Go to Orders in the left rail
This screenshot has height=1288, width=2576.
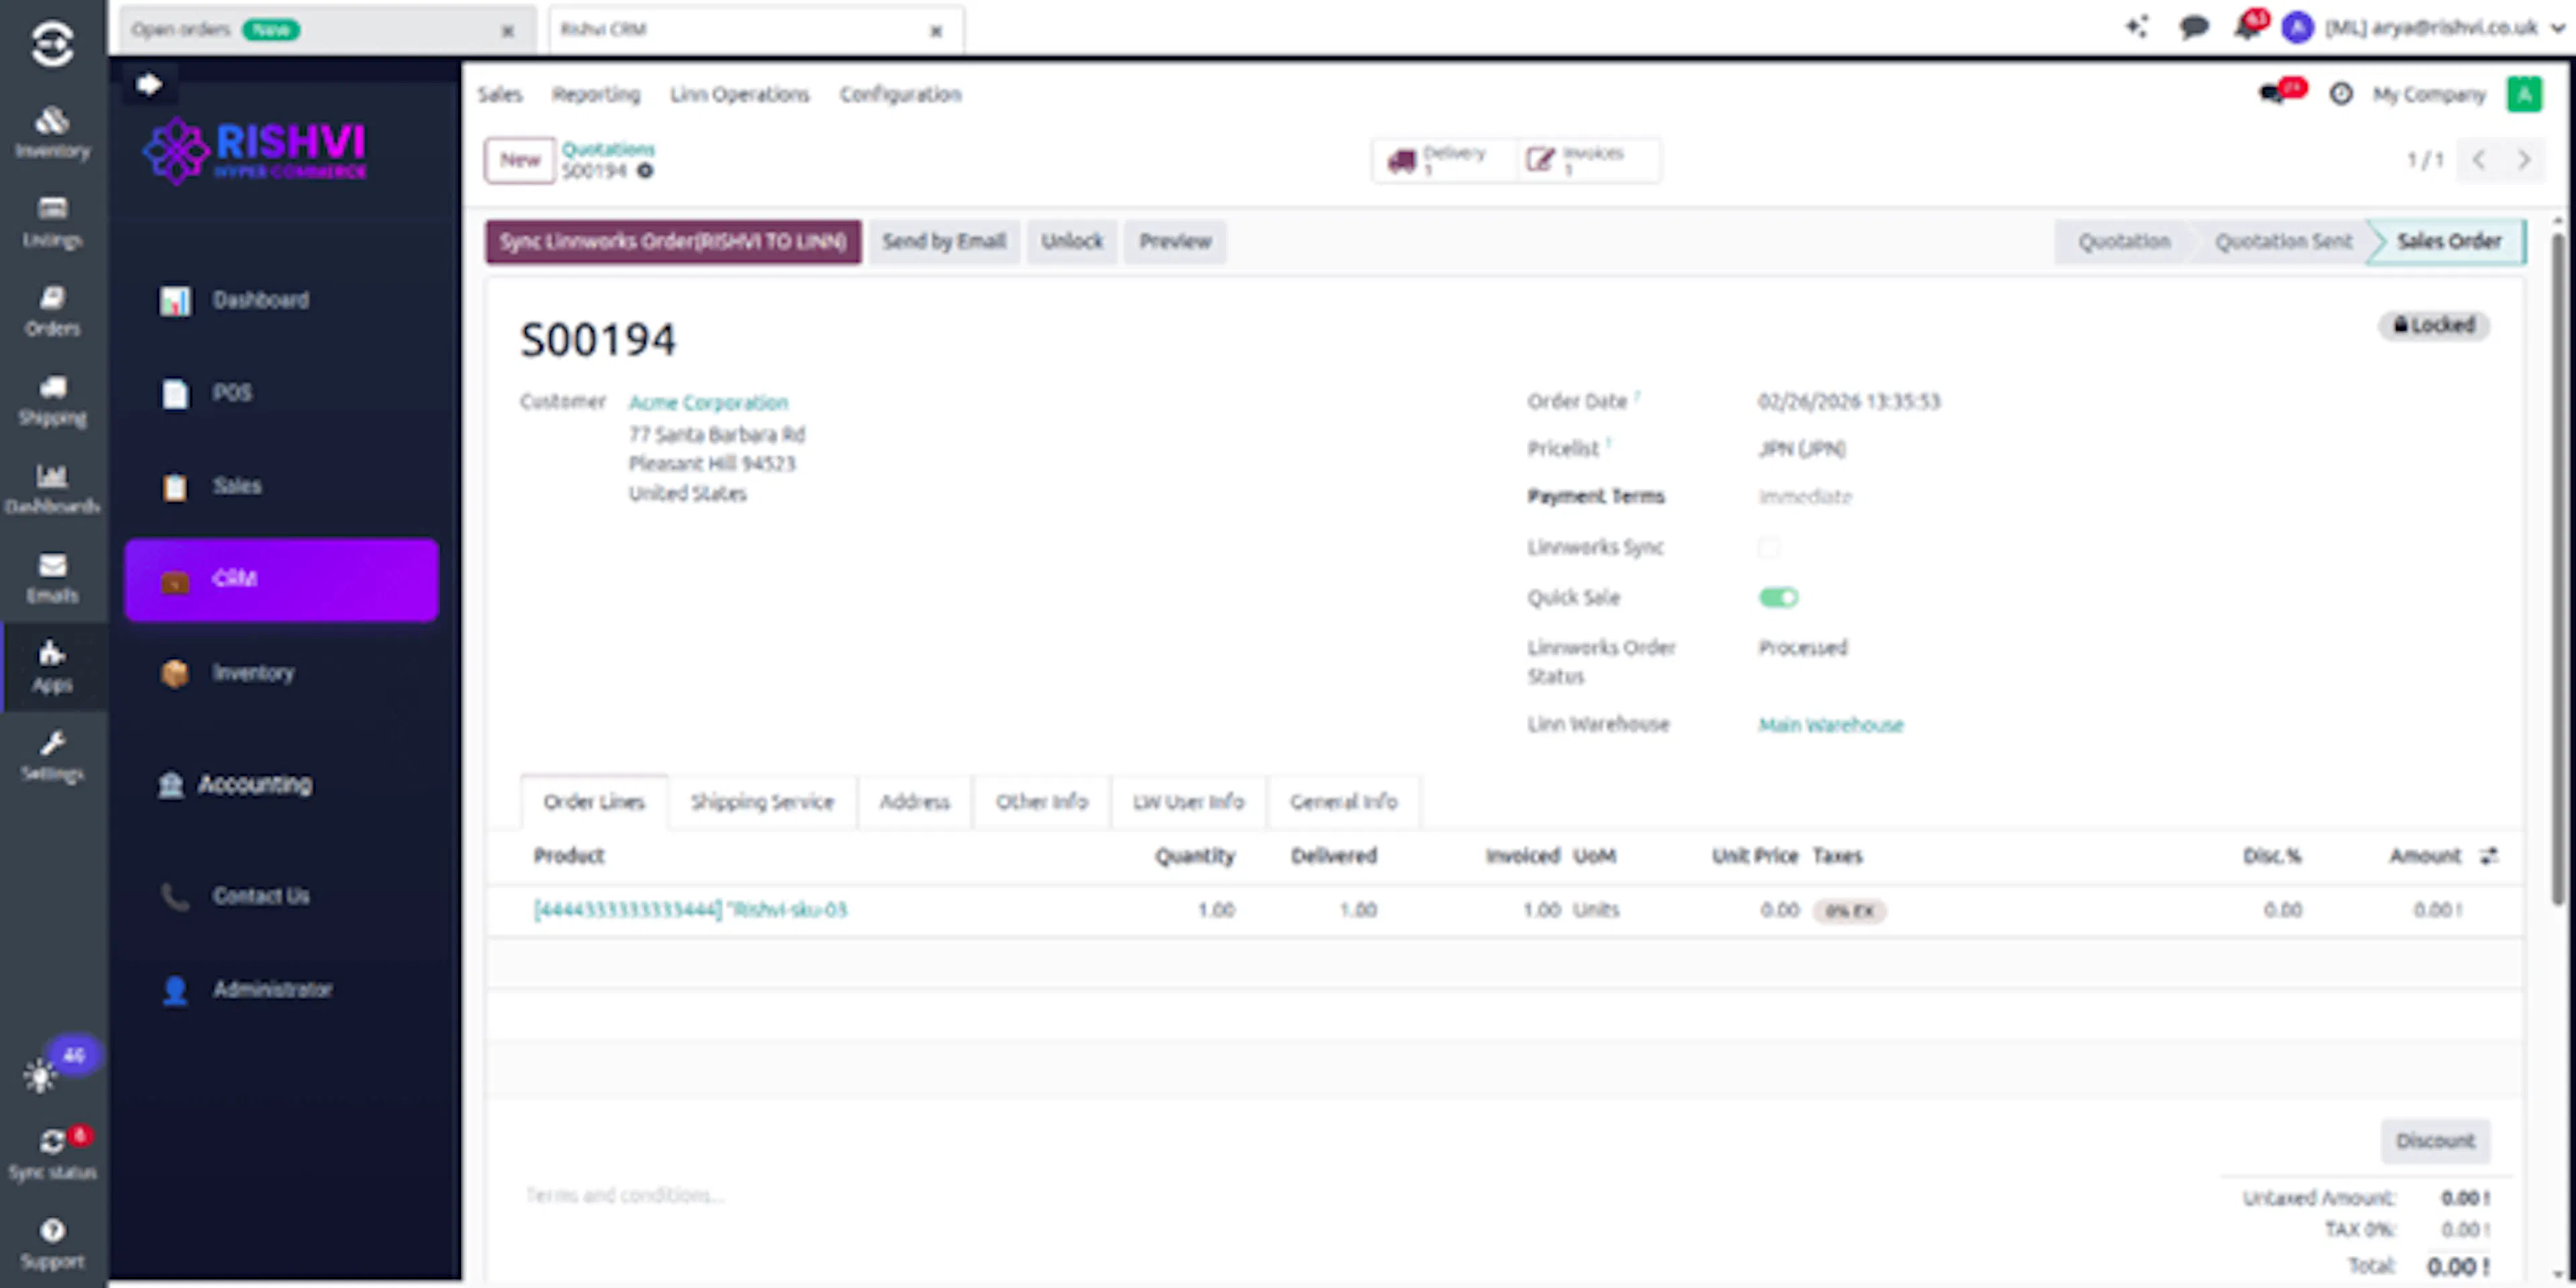point(52,311)
